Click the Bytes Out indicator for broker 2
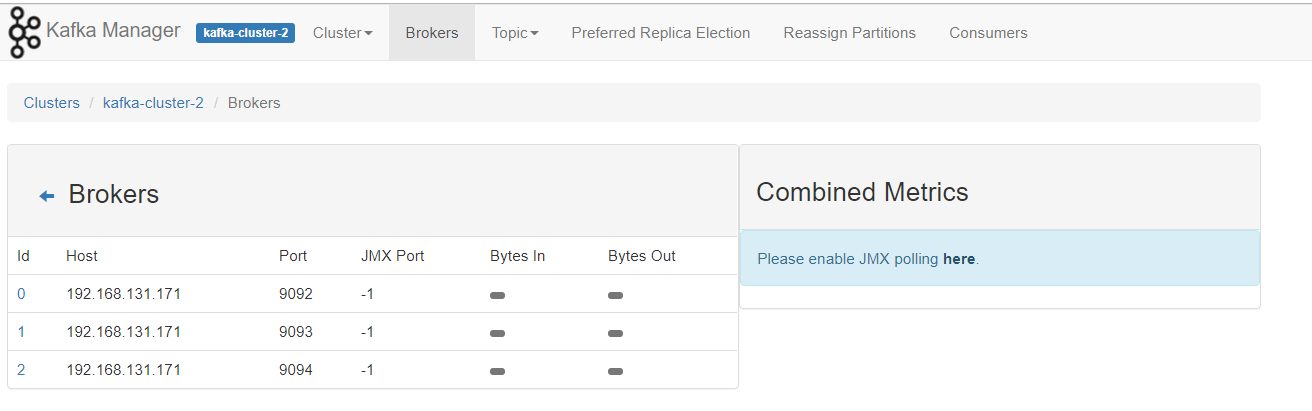Viewport: 1312px width, 411px height. pos(615,371)
